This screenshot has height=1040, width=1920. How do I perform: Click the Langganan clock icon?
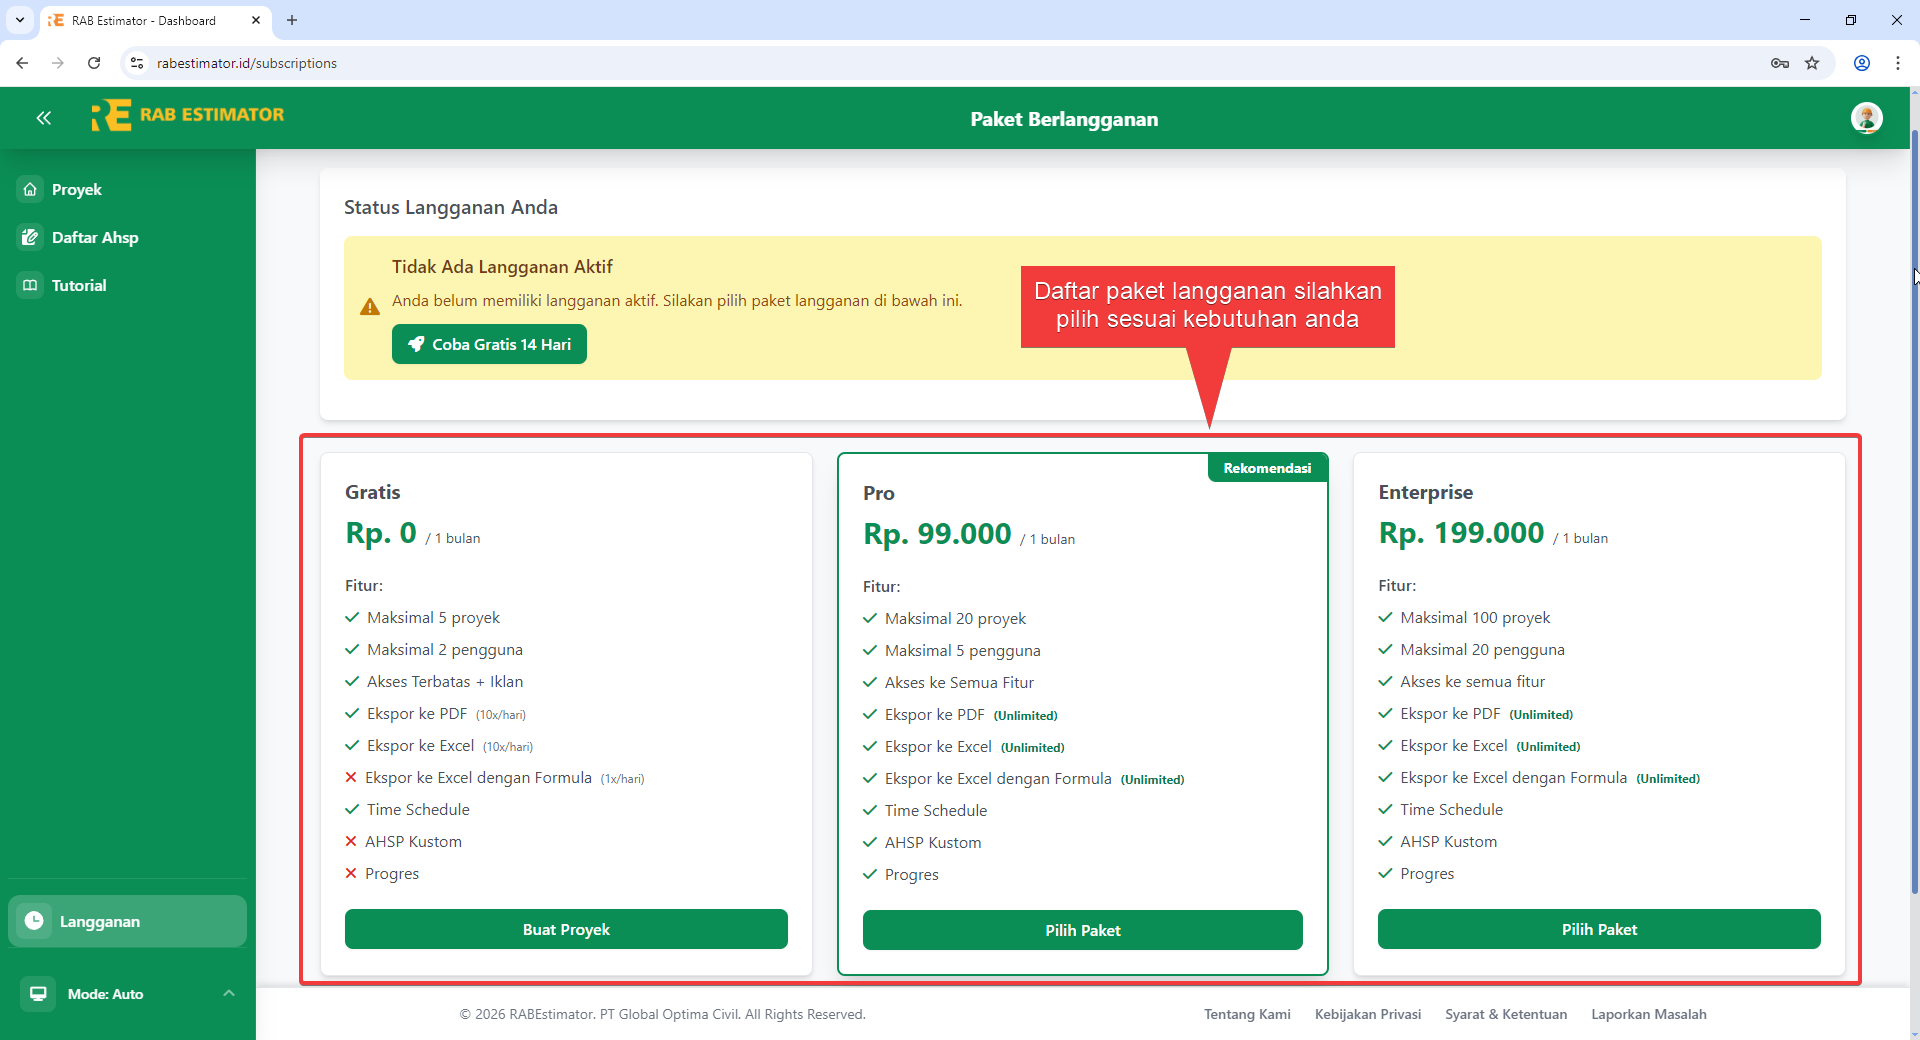pyautogui.click(x=35, y=921)
